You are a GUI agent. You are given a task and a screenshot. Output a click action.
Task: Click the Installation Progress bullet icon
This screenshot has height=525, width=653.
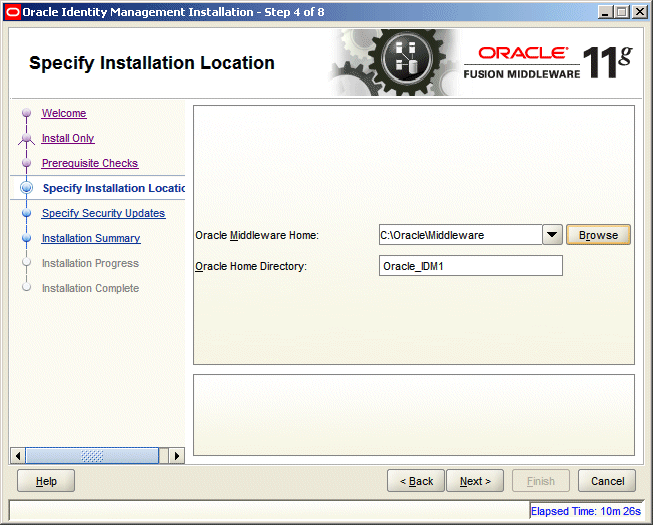coord(27,262)
